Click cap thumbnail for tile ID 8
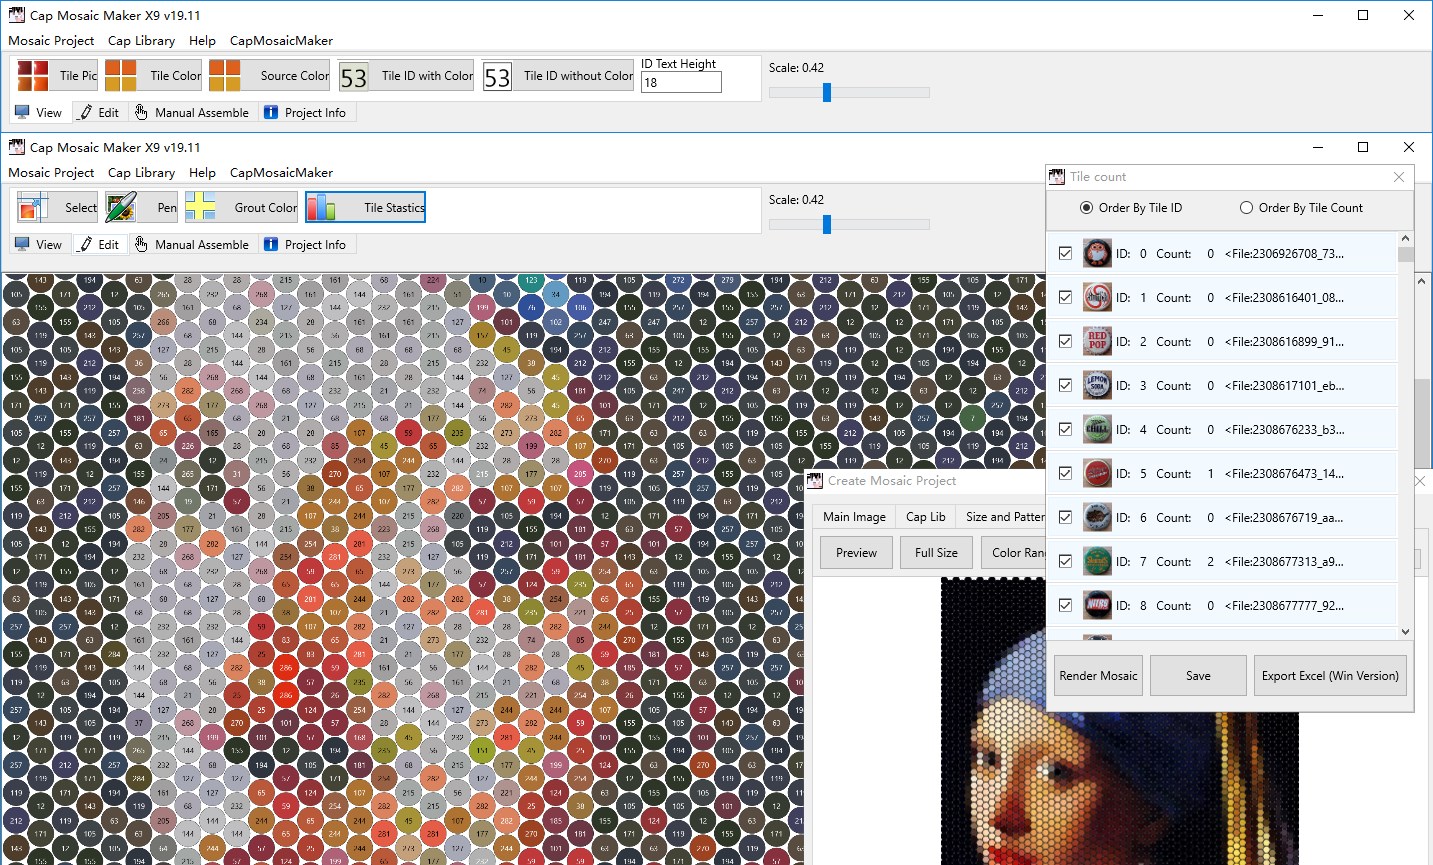Image resolution: width=1433 pixels, height=865 pixels. point(1097,605)
